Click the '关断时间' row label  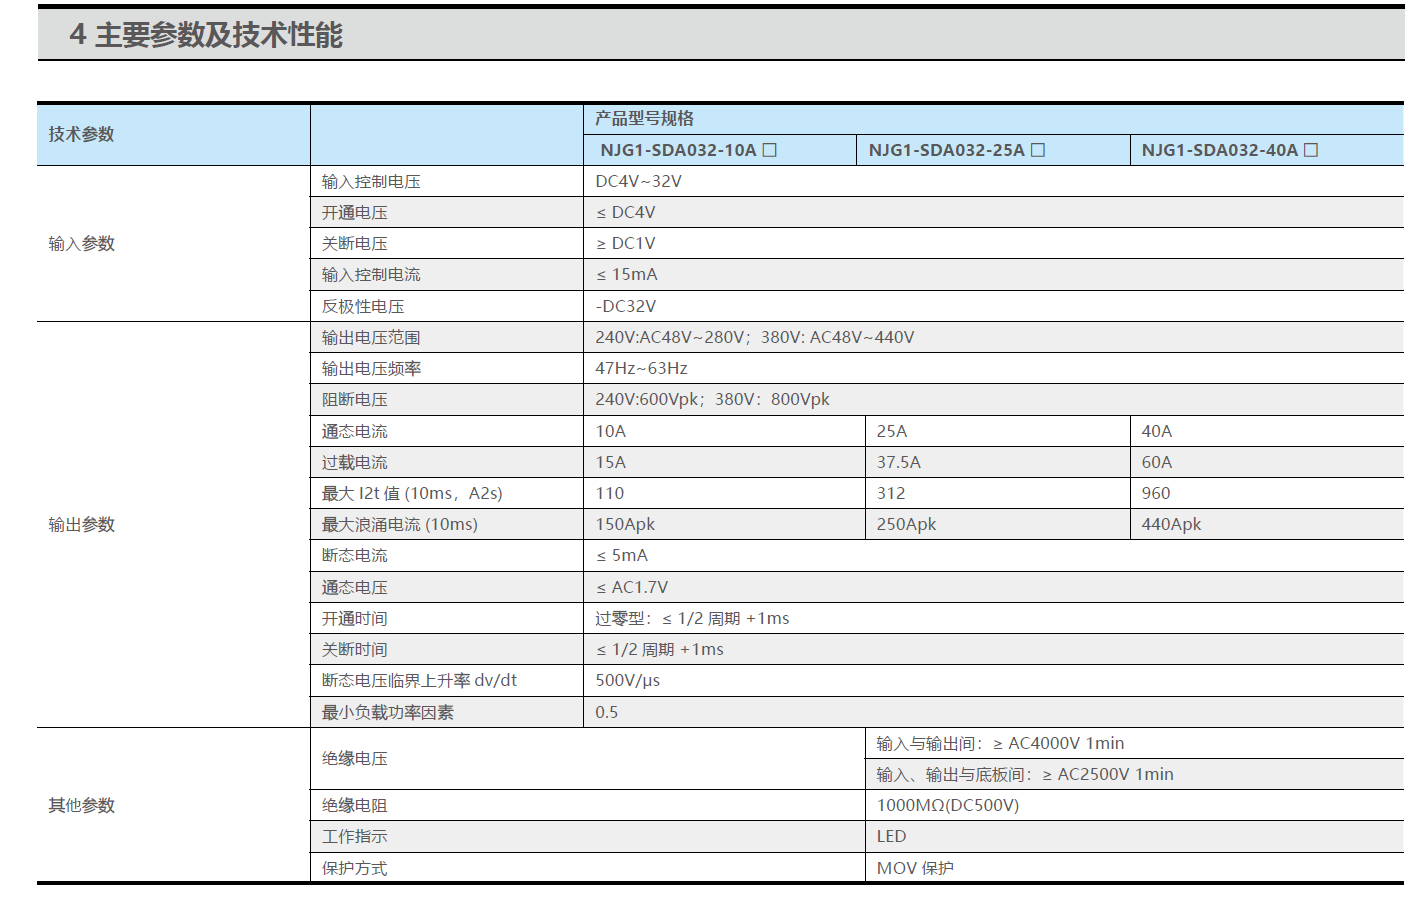coord(355,649)
